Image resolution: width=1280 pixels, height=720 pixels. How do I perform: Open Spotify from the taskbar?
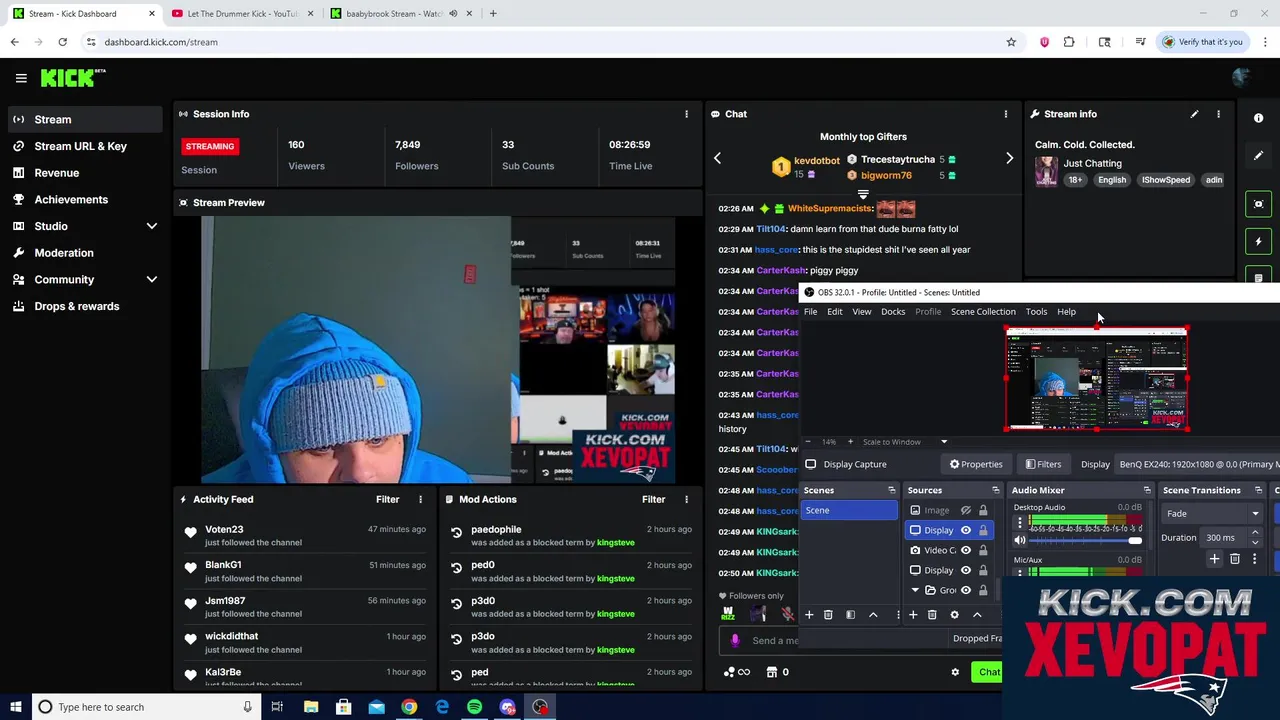click(475, 707)
